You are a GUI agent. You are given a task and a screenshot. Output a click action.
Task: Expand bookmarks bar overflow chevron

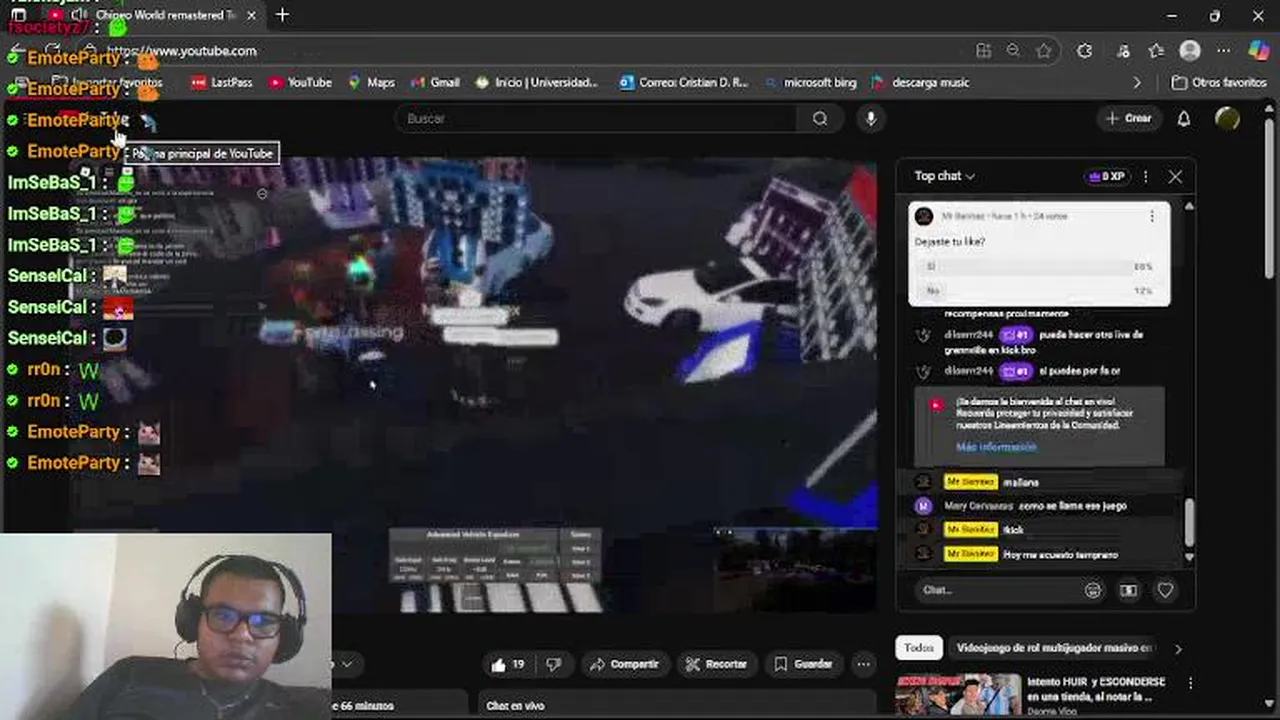point(1137,83)
